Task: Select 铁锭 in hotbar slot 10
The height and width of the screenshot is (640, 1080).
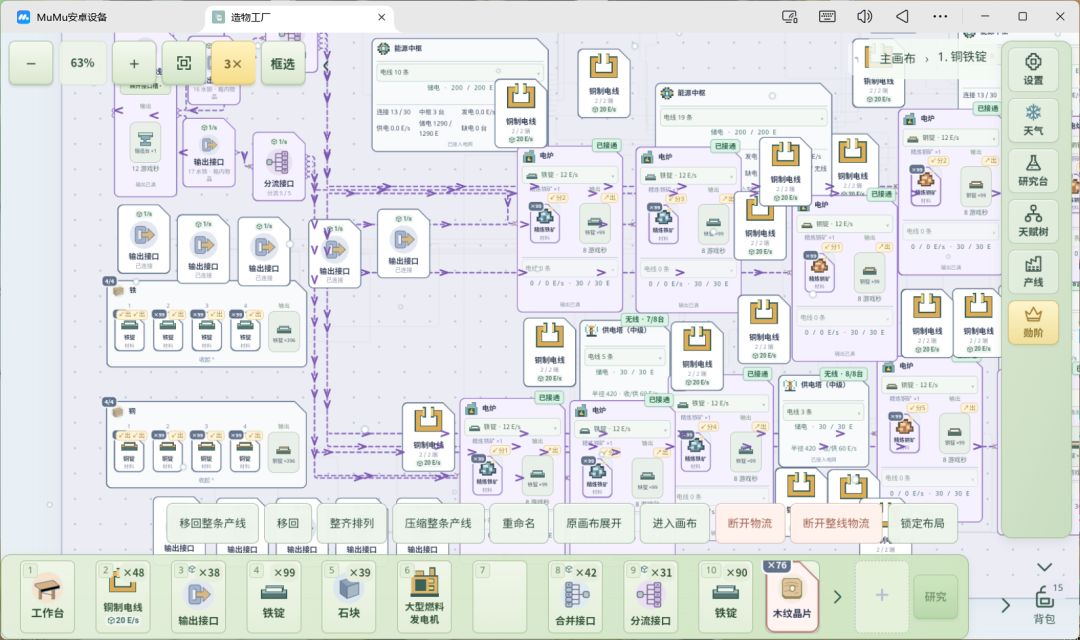Action: click(726, 597)
